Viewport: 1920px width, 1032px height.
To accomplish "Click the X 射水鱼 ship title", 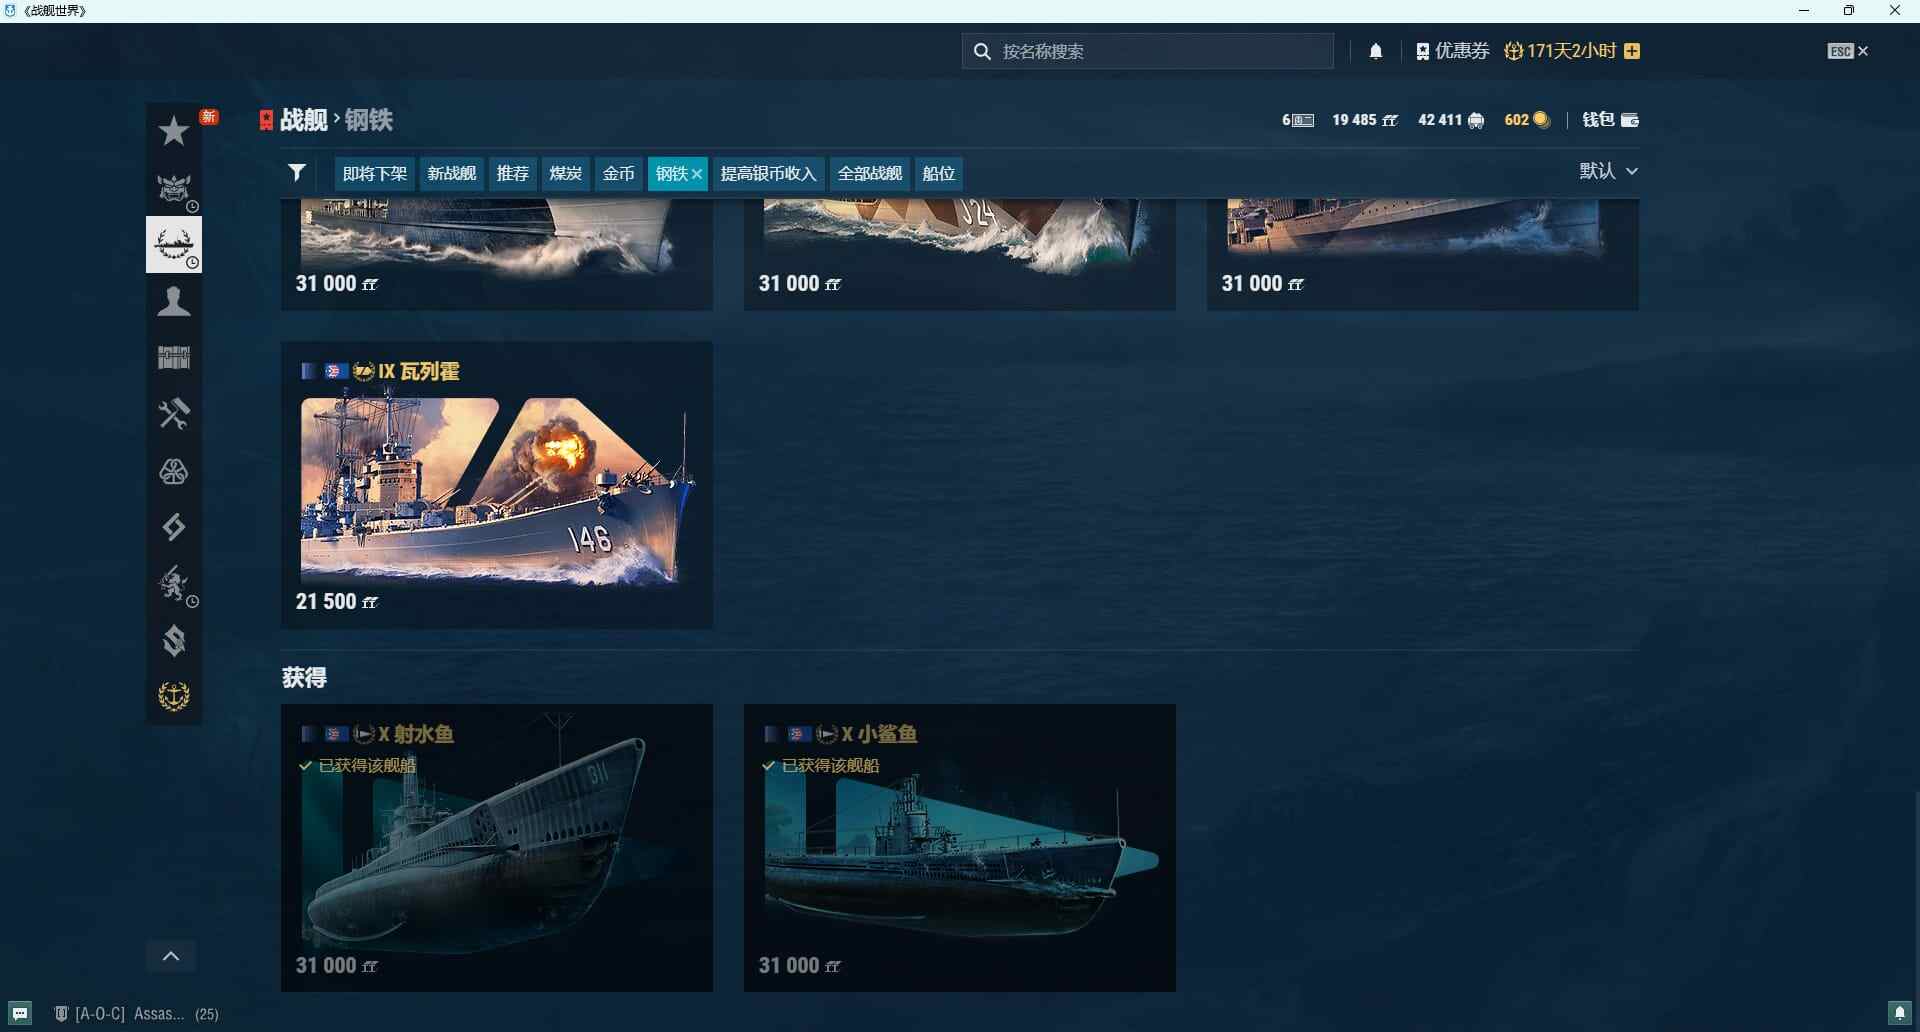I will click(x=416, y=734).
